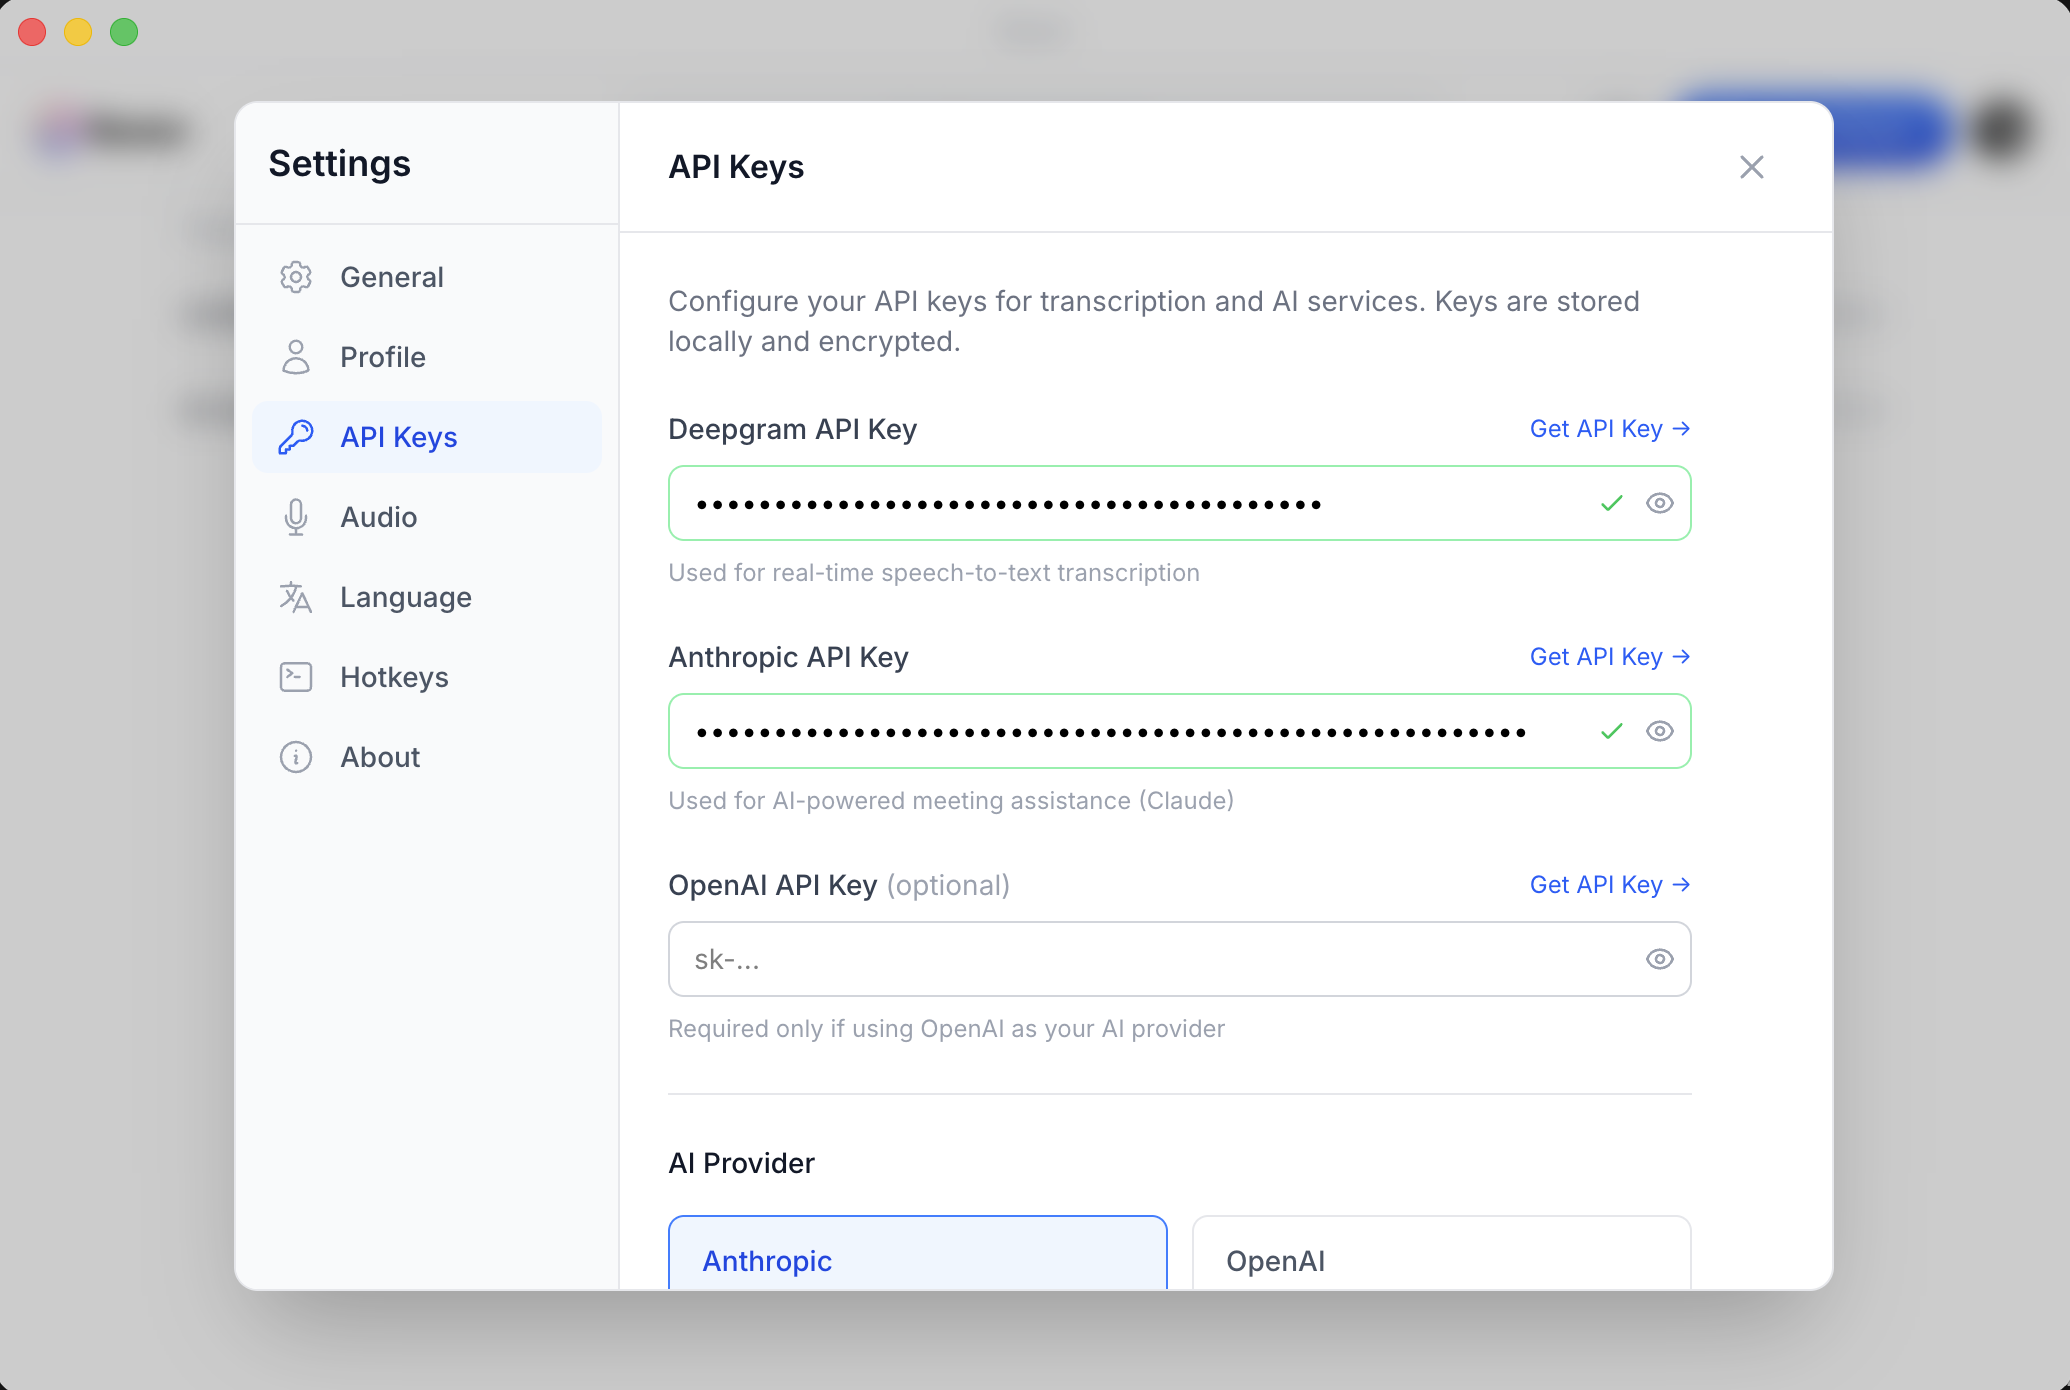
Task: Focus the OpenAI API Key input field
Action: (x=1150, y=959)
